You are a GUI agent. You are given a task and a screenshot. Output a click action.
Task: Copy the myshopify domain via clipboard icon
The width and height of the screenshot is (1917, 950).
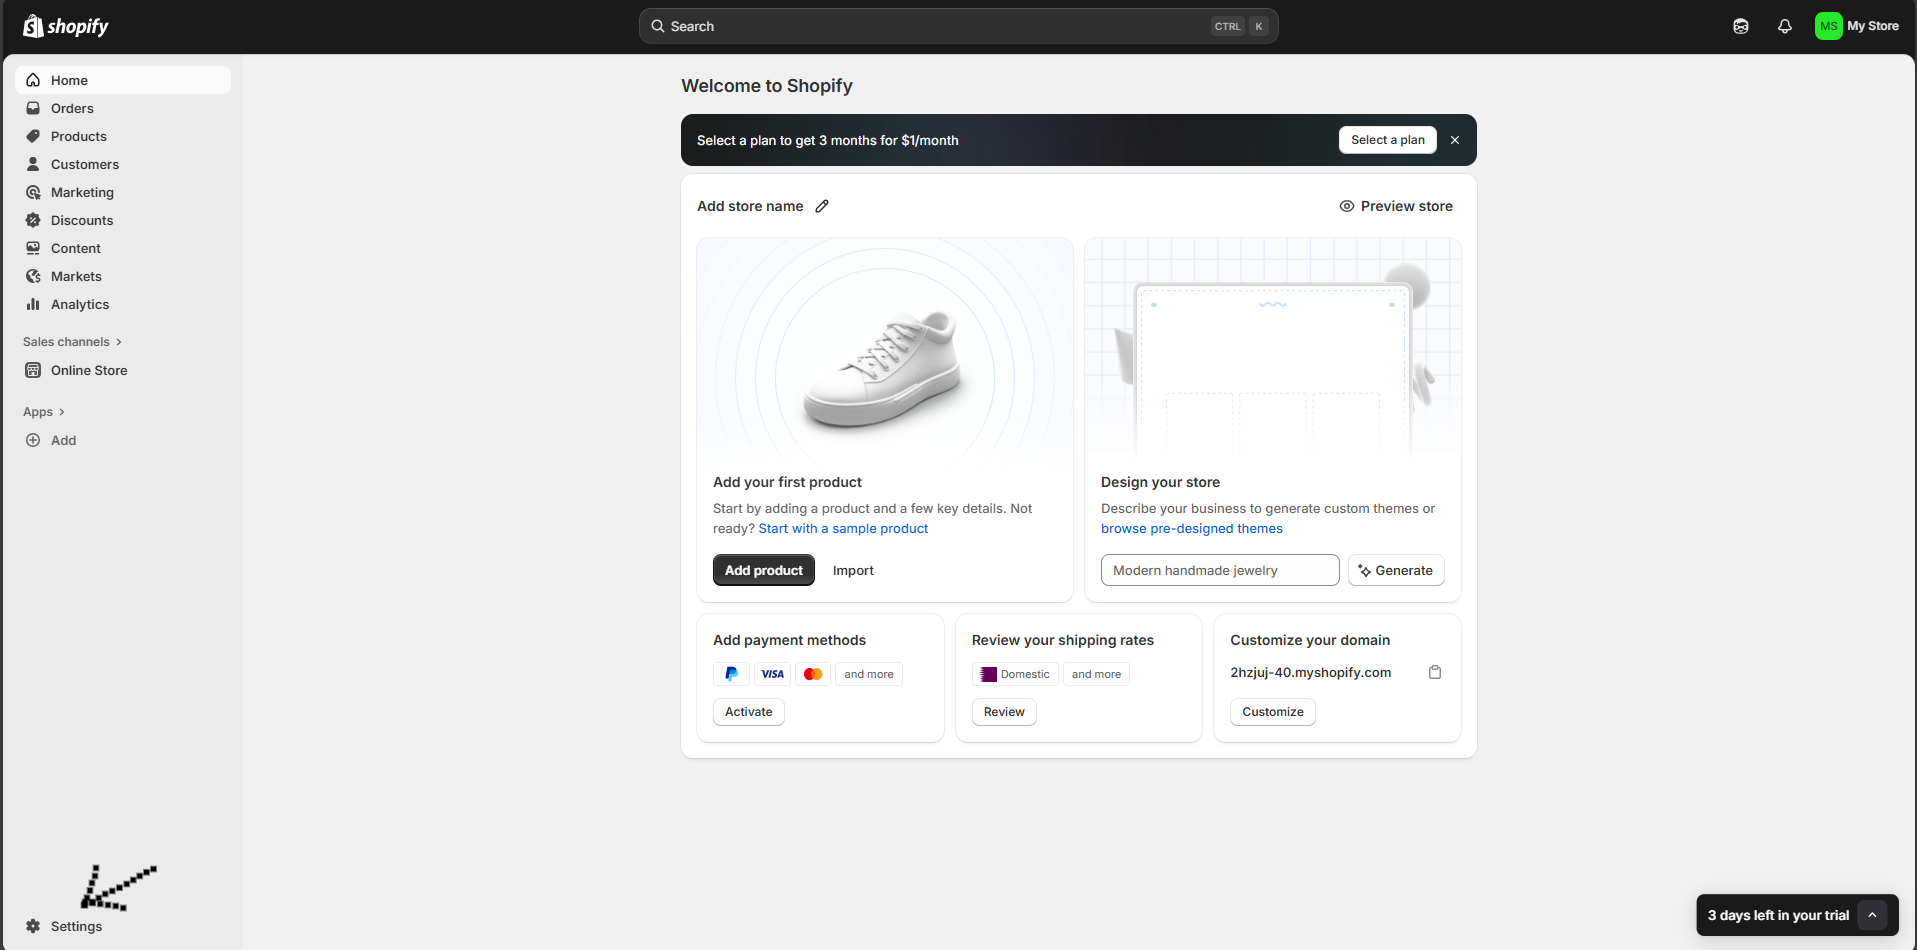[x=1435, y=672]
